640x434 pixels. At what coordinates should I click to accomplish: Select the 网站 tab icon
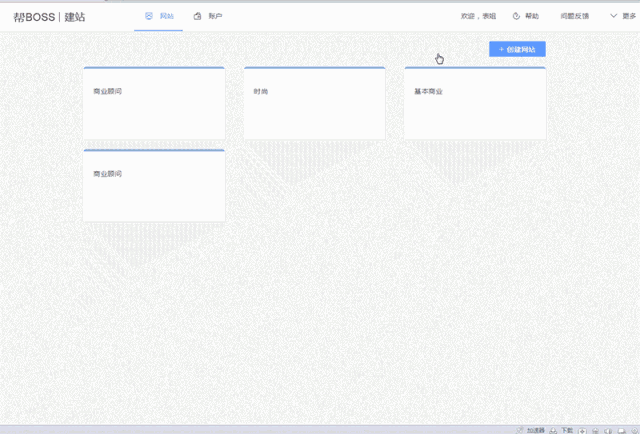149,16
